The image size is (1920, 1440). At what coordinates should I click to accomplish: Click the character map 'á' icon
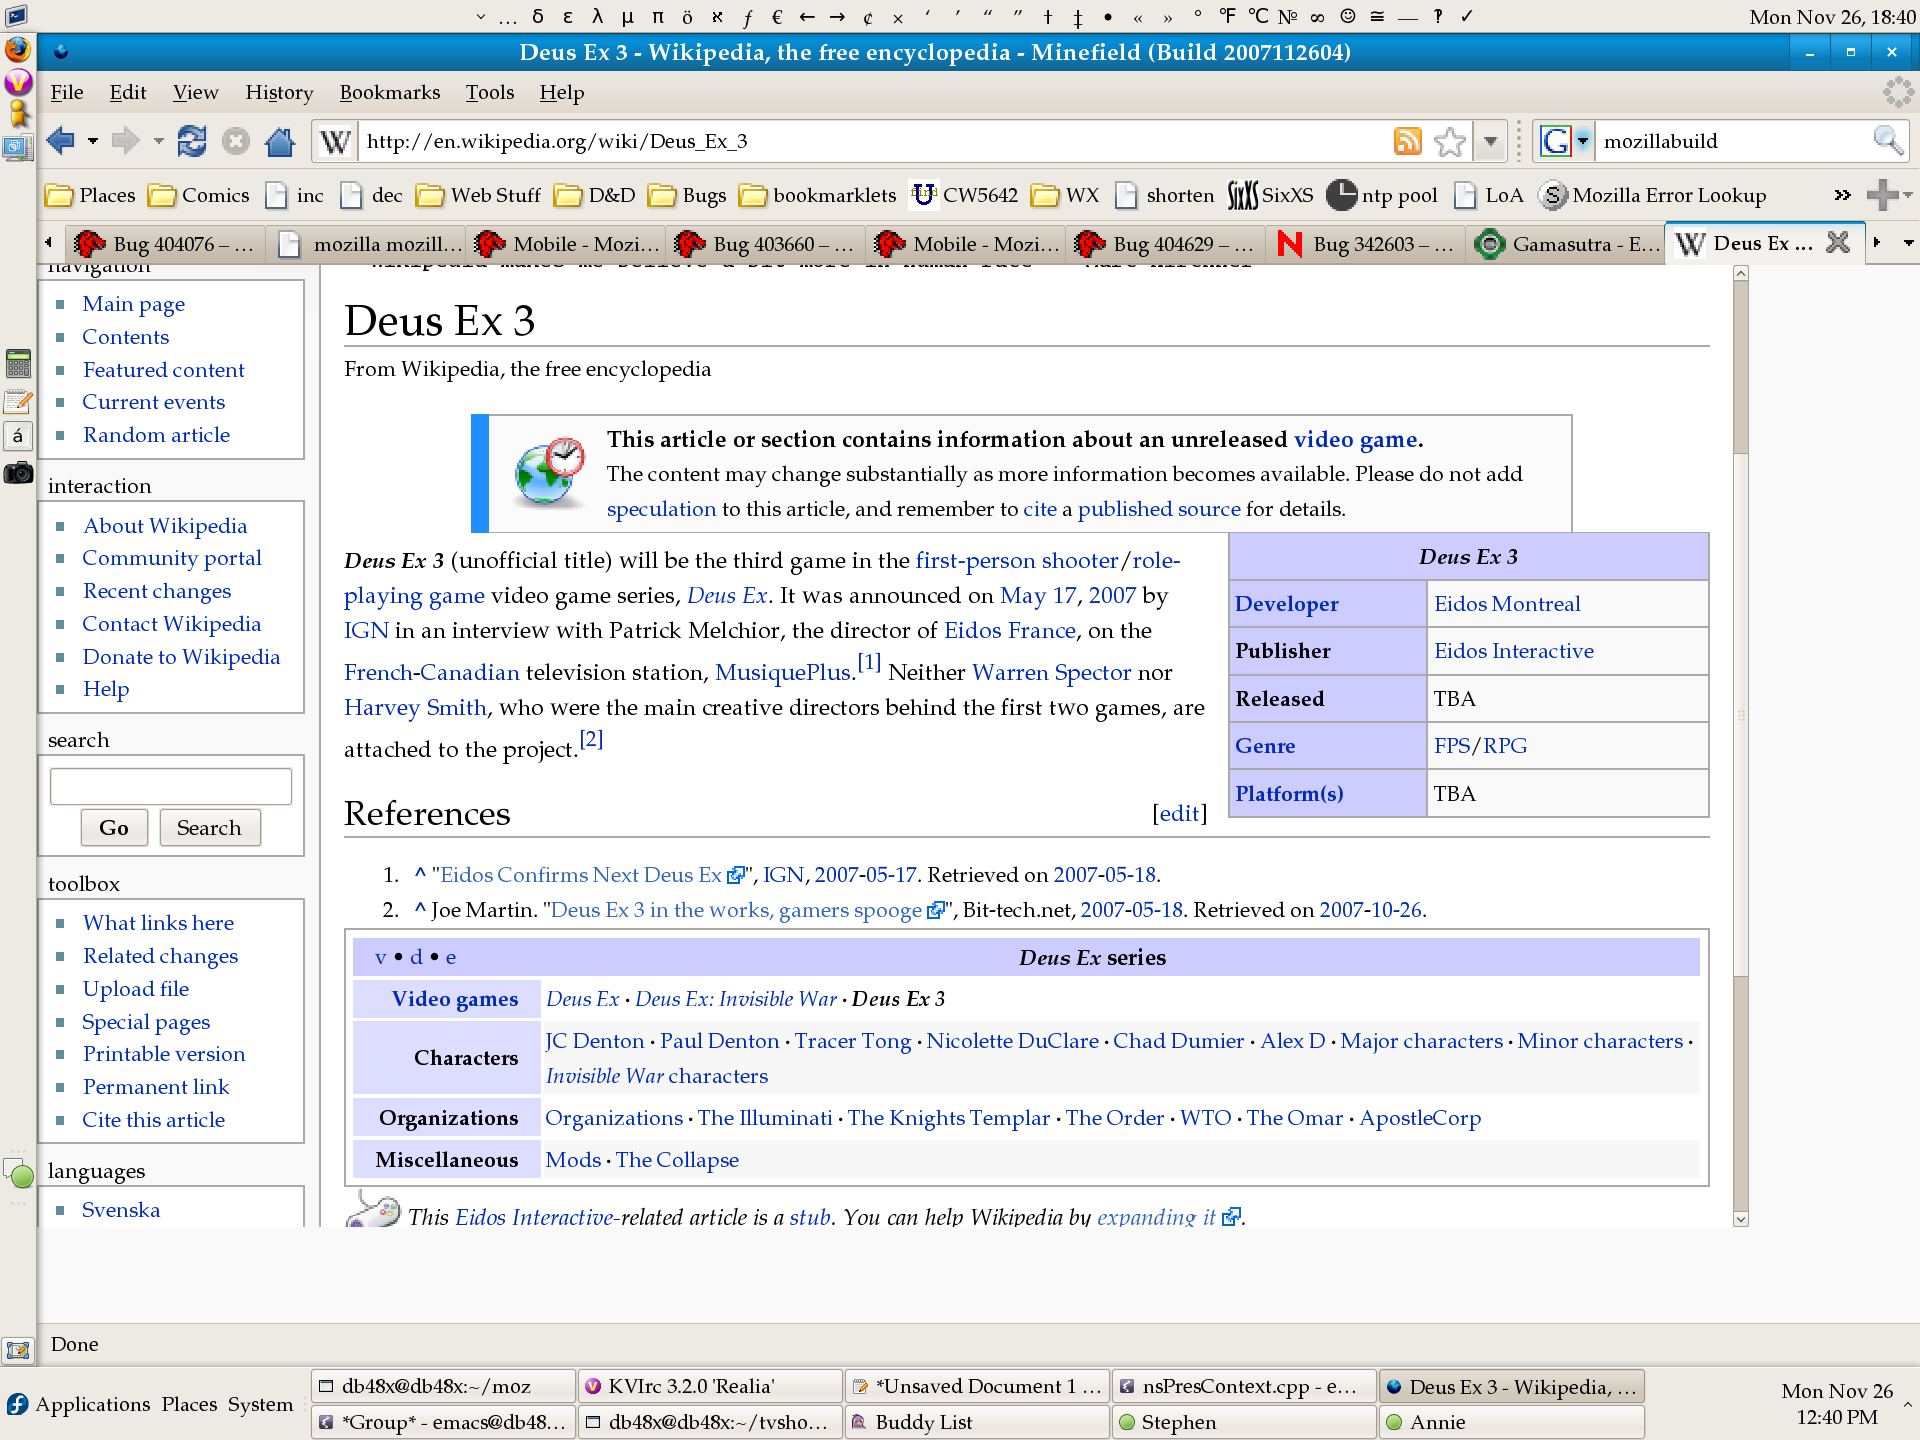click(18, 436)
